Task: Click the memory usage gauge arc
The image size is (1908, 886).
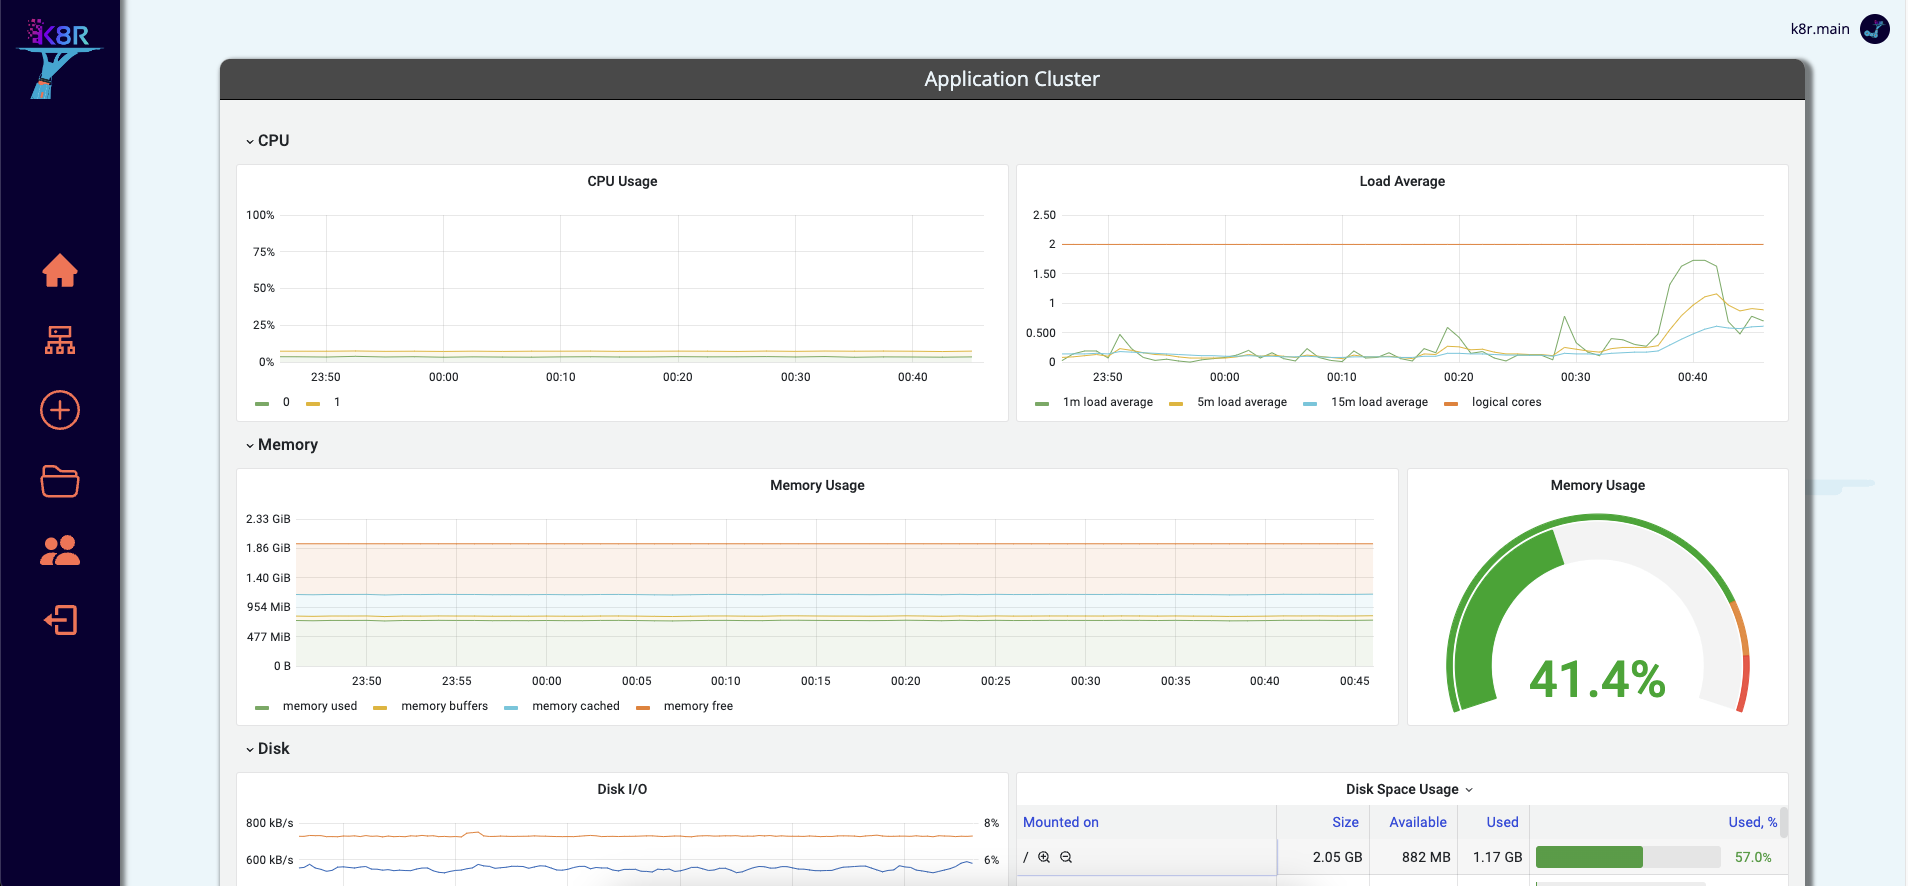Action: tap(1598, 613)
